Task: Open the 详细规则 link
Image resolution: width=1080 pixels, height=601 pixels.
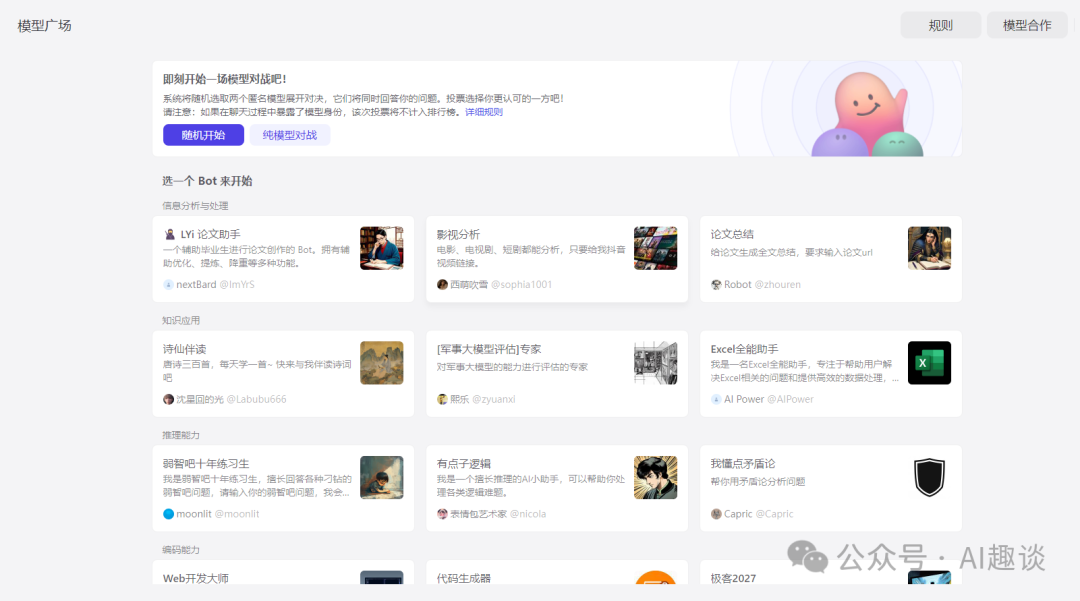Action: (x=484, y=112)
